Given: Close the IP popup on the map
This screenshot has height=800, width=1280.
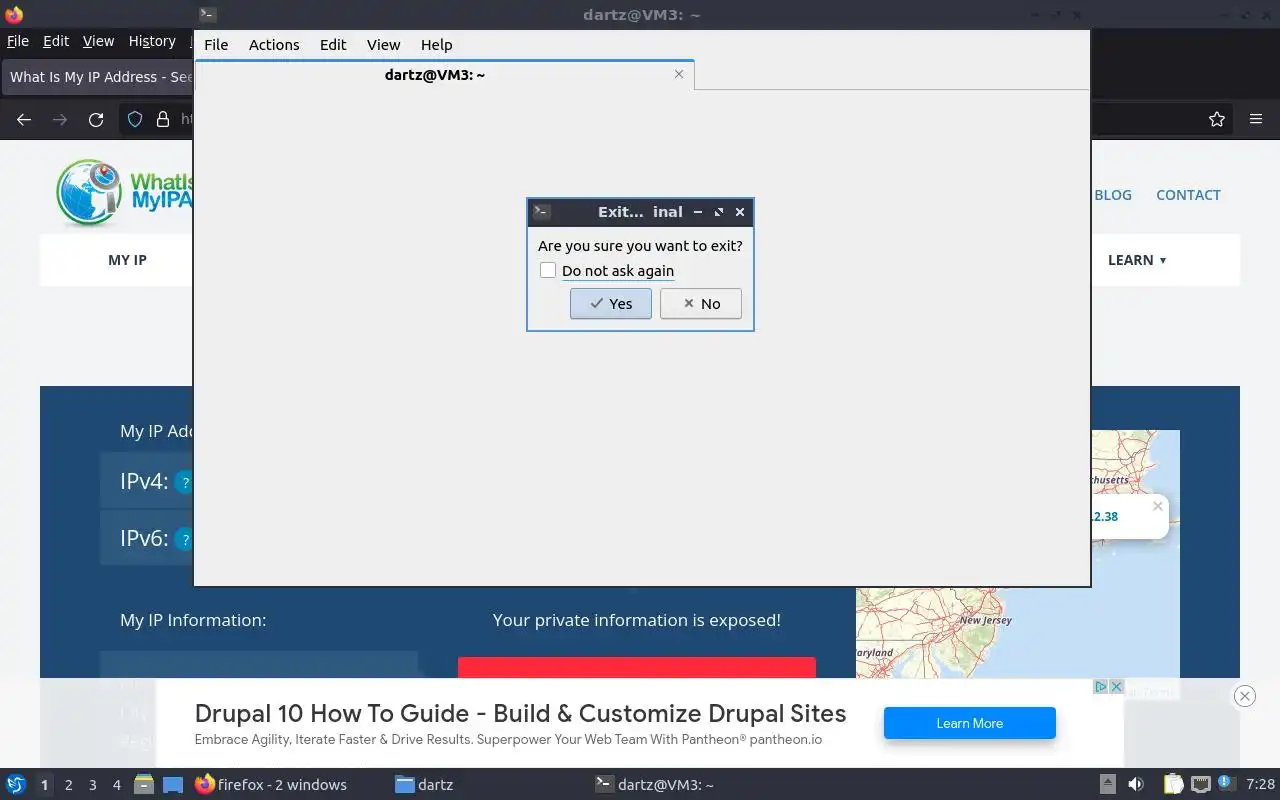Looking at the screenshot, I should coord(1157,506).
